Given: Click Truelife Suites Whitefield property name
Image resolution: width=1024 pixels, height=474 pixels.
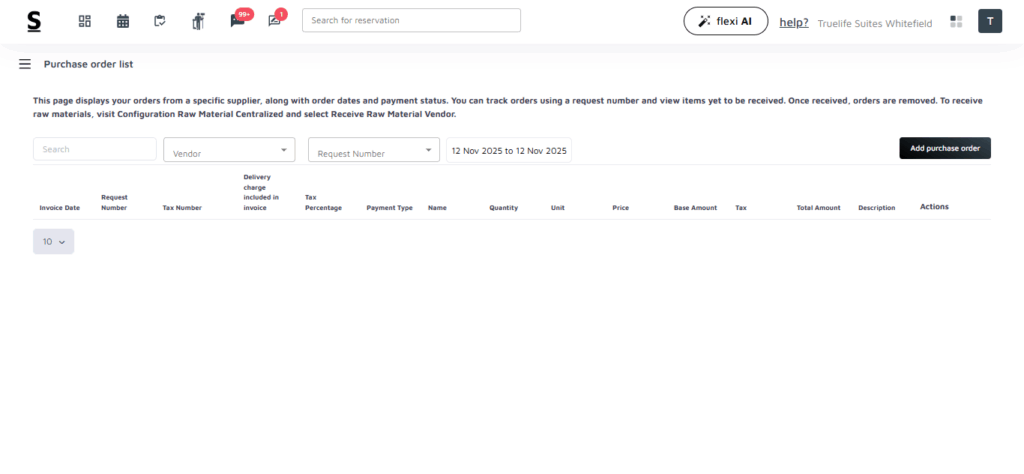Looking at the screenshot, I should [x=874, y=23].
